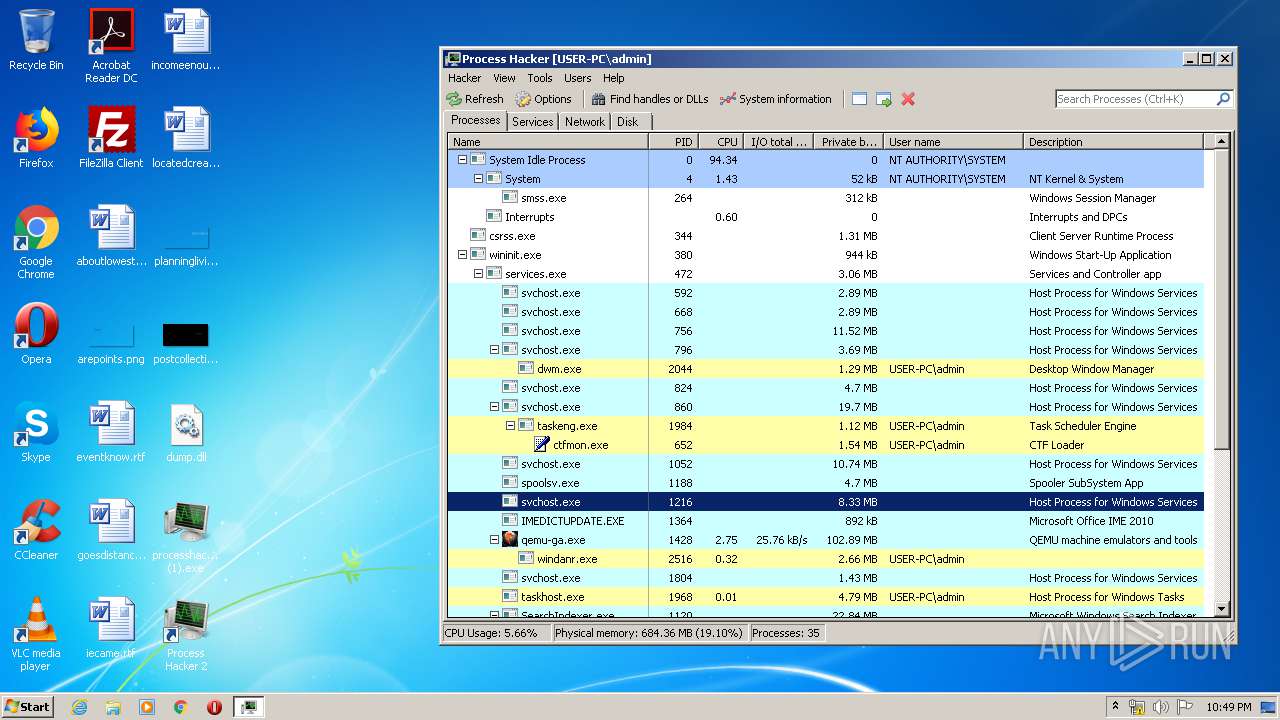Collapse the services.exe tree node
Screen dimensions: 1280x720
pyautogui.click(x=478, y=274)
